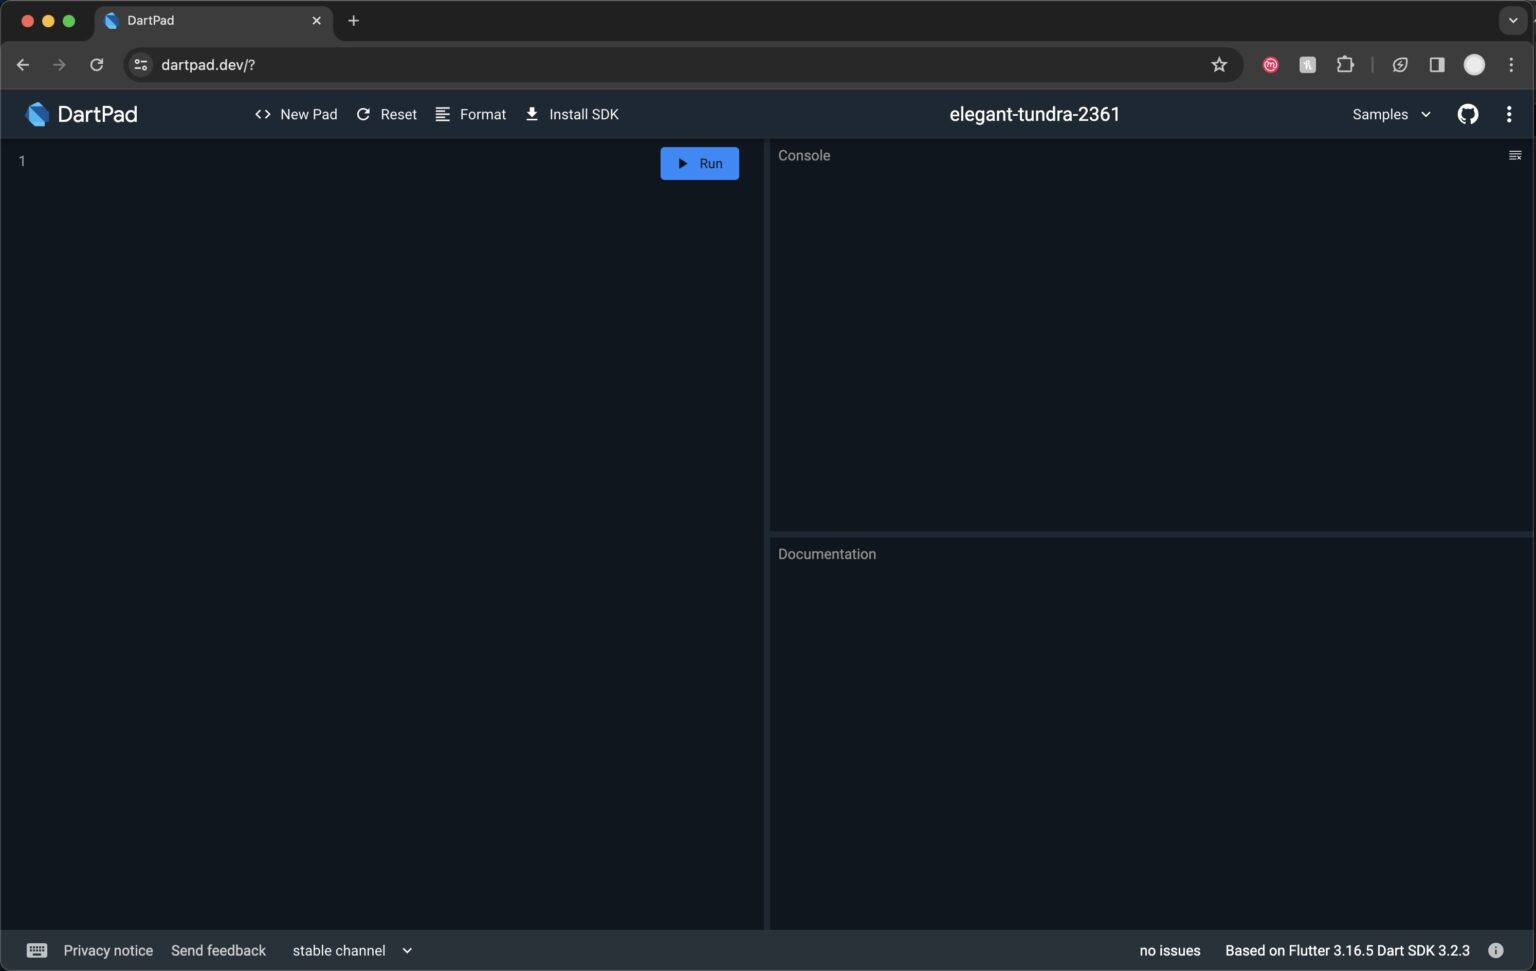Open the stable channel selector
This screenshot has height=971, width=1536.
tap(352, 950)
